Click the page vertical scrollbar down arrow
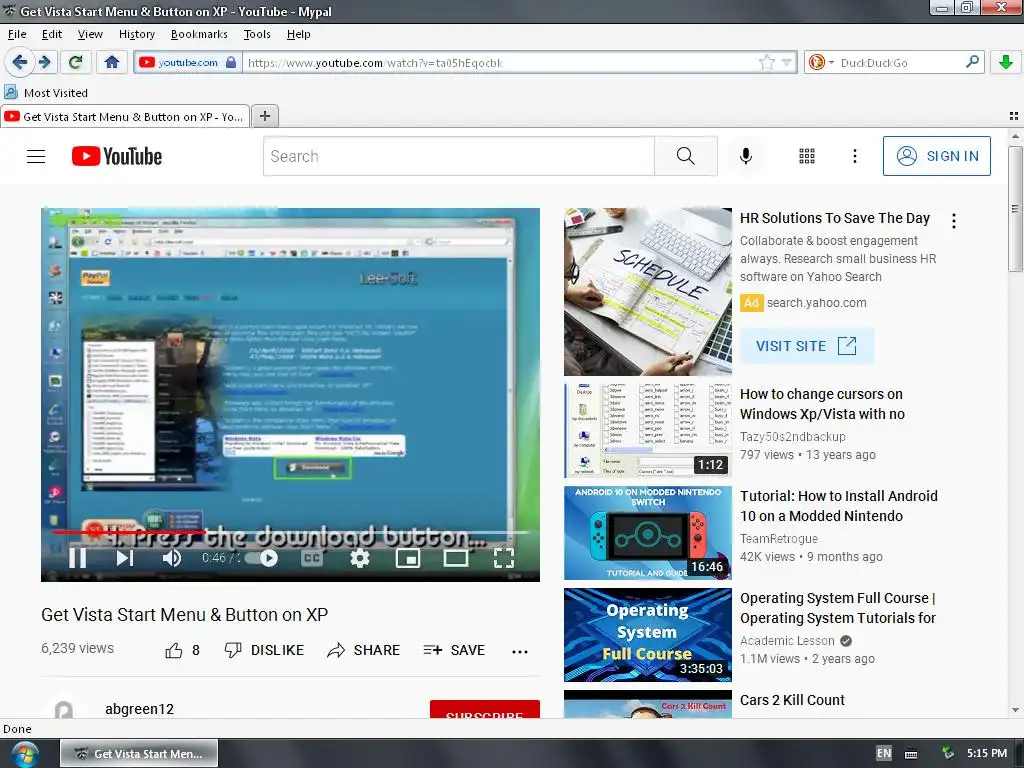 pyautogui.click(x=1015, y=710)
